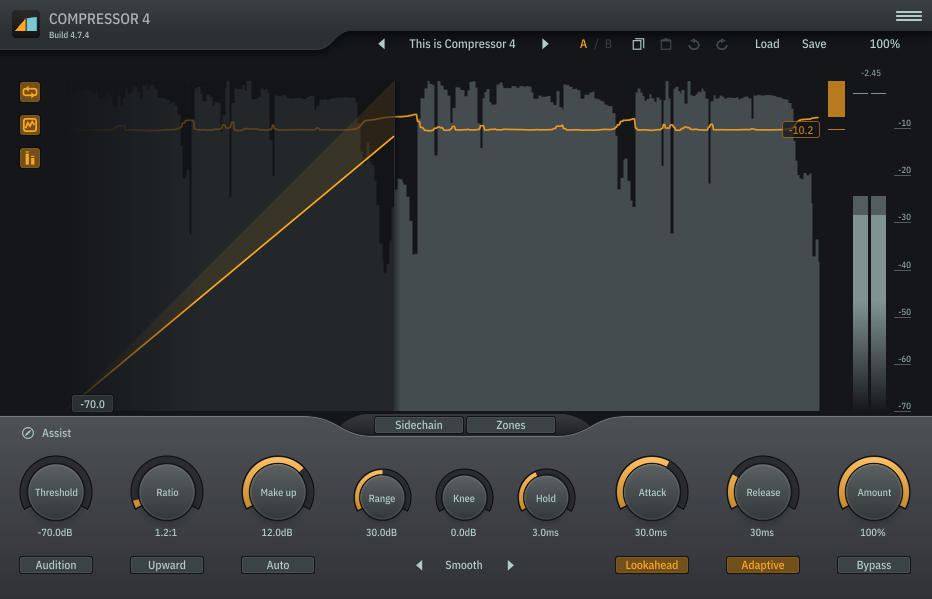The height and width of the screenshot is (599, 932).
Task: Click Load preset
Action: click(767, 44)
